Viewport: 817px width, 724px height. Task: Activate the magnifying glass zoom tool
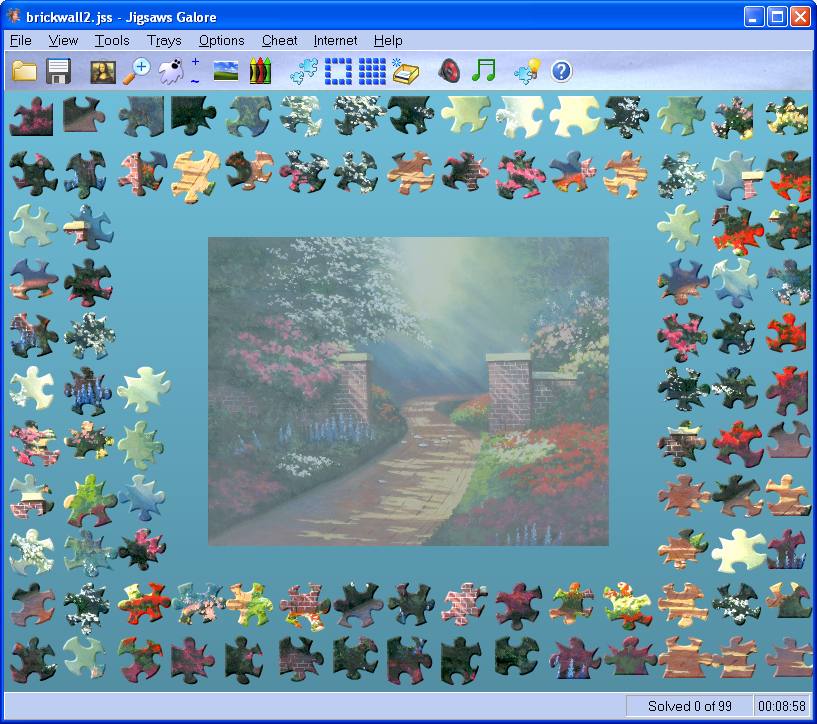pos(136,71)
